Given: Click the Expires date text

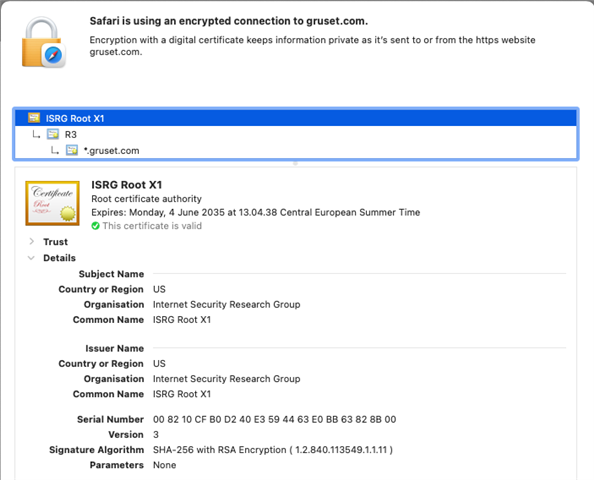Looking at the screenshot, I should tap(255, 212).
